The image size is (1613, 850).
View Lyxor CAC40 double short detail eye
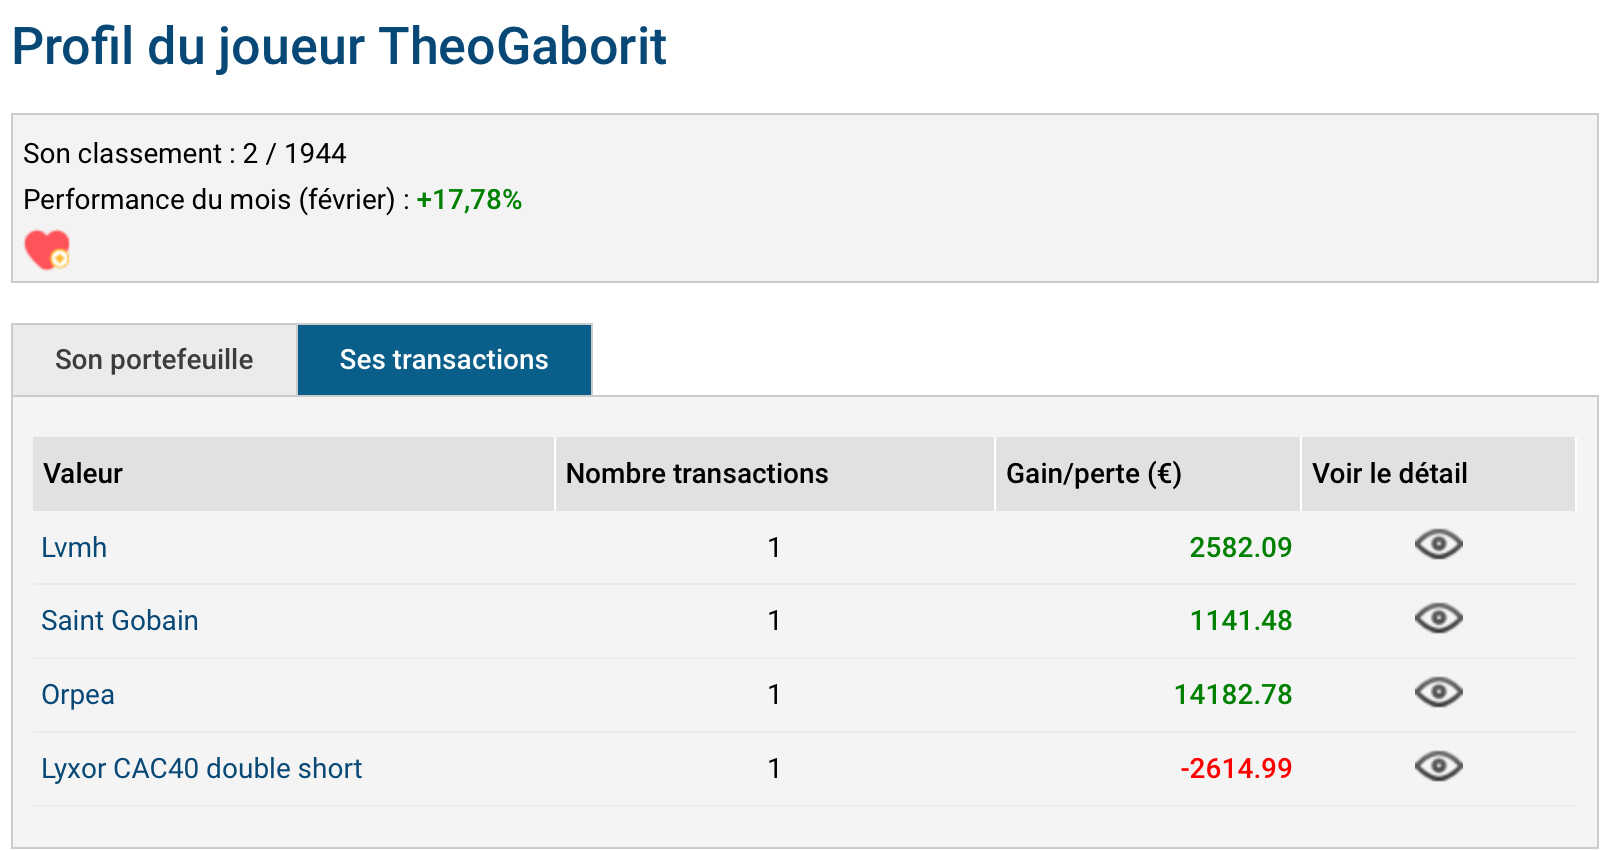(1438, 767)
